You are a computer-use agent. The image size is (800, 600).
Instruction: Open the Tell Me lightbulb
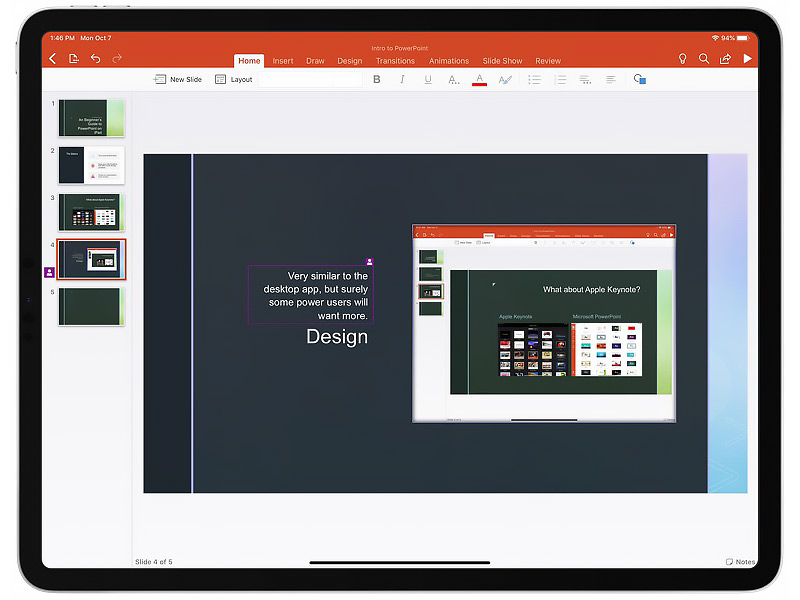[x=682, y=59]
